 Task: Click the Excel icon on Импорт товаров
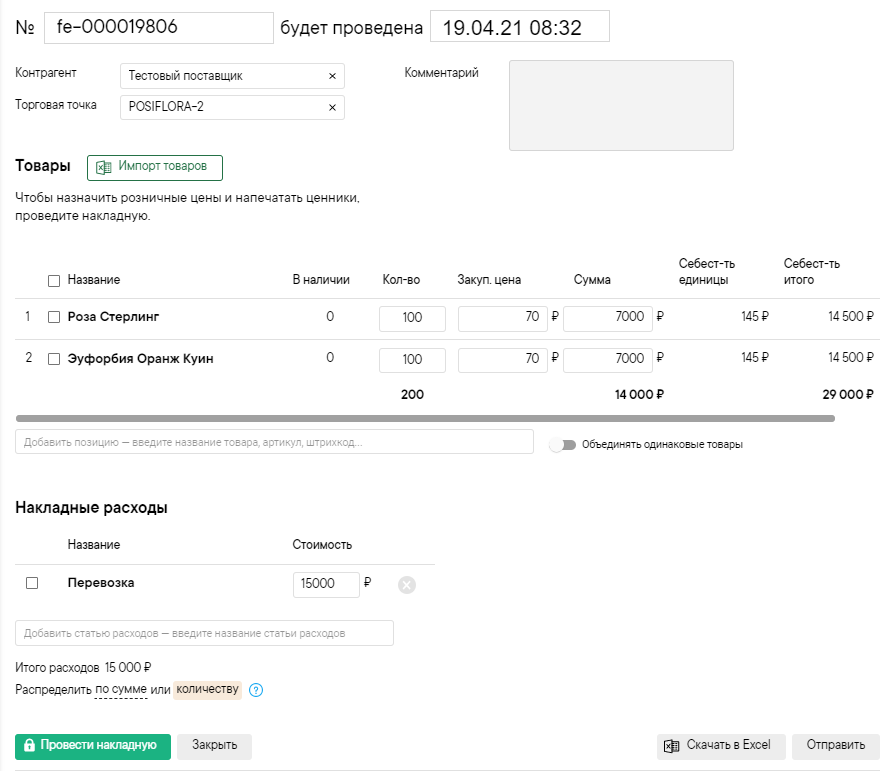click(104, 168)
